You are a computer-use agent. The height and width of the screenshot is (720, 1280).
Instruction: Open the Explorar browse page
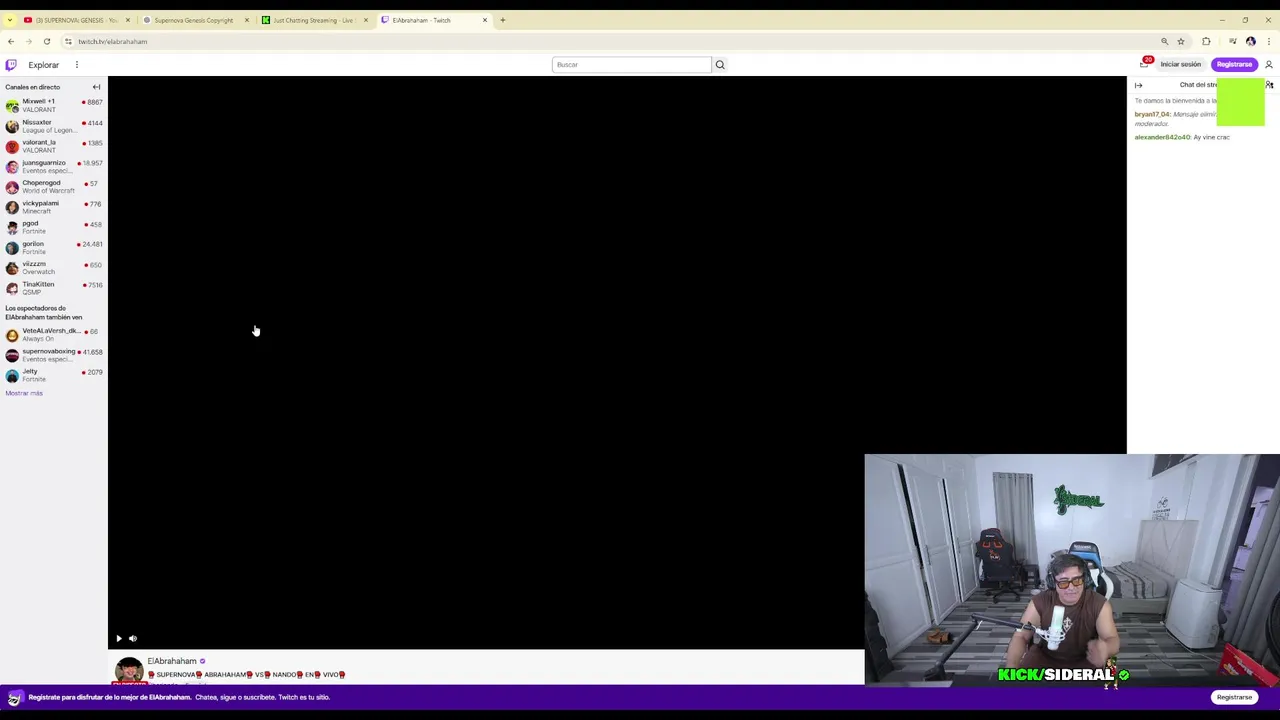click(x=43, y=65)
